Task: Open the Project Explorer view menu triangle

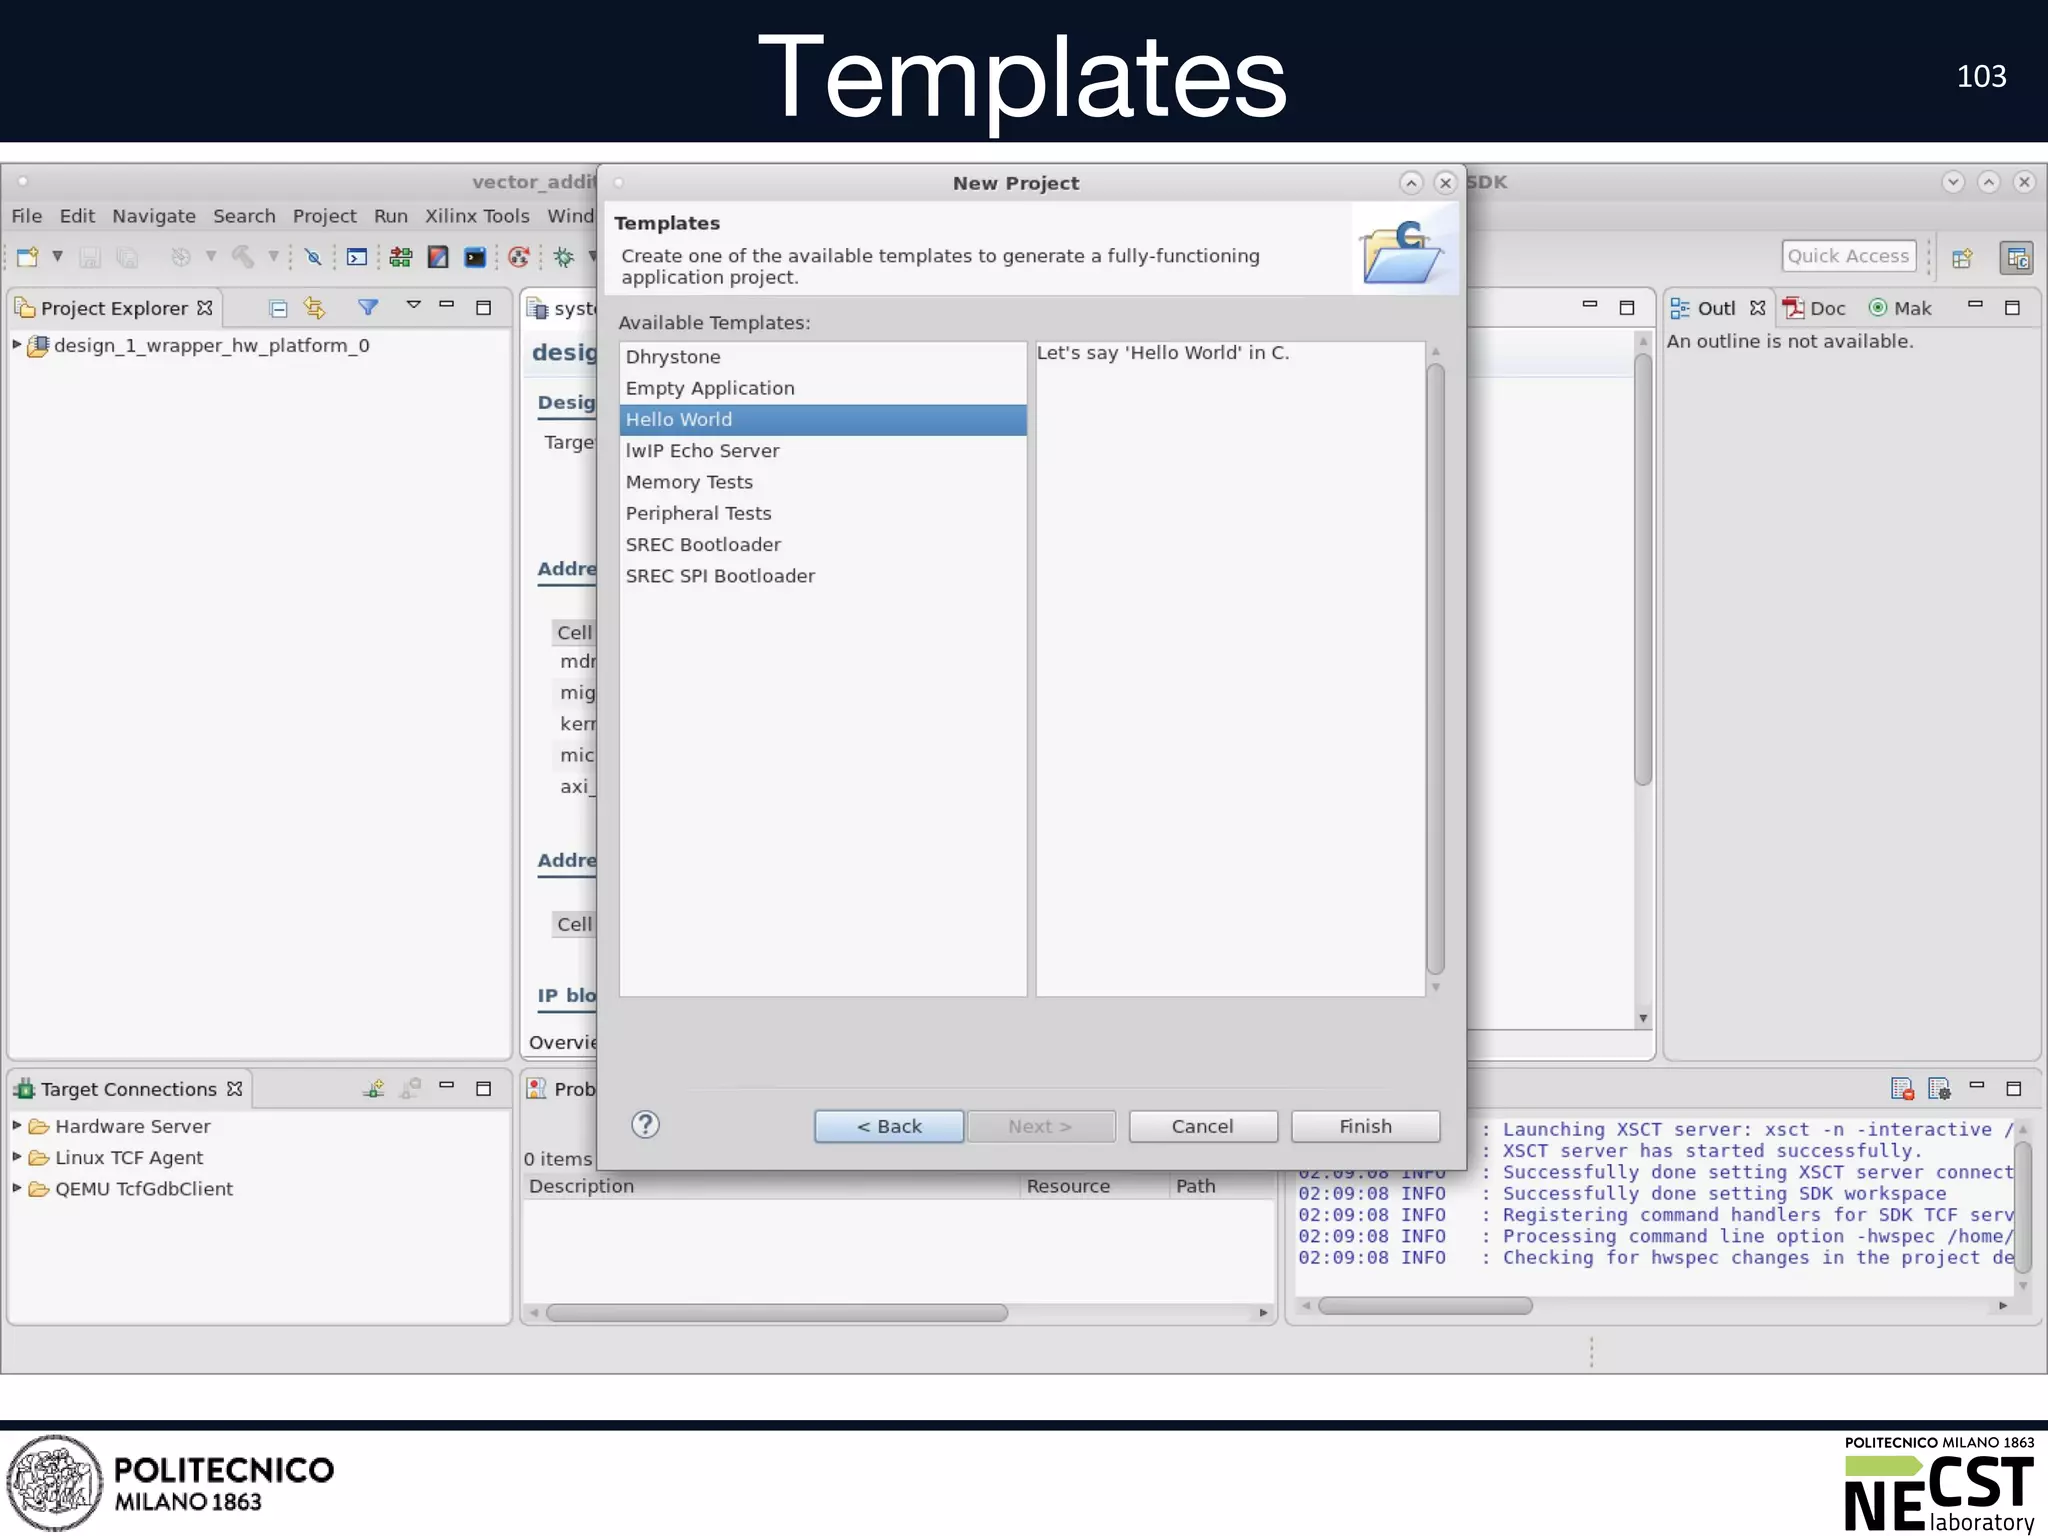Action: (413, 304)
